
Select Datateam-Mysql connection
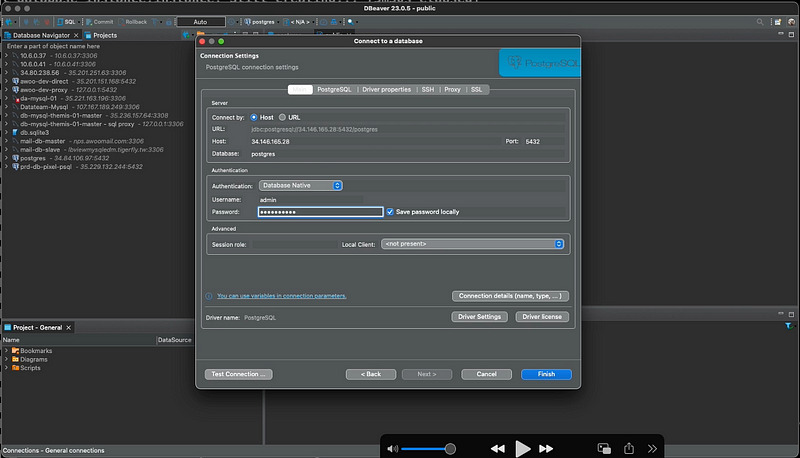click(x=44, y=107)
